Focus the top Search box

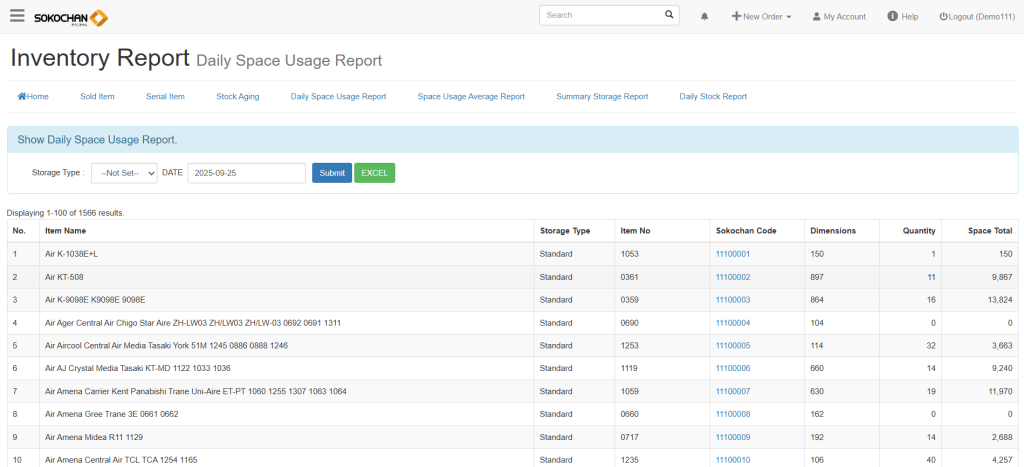[601, 15]
